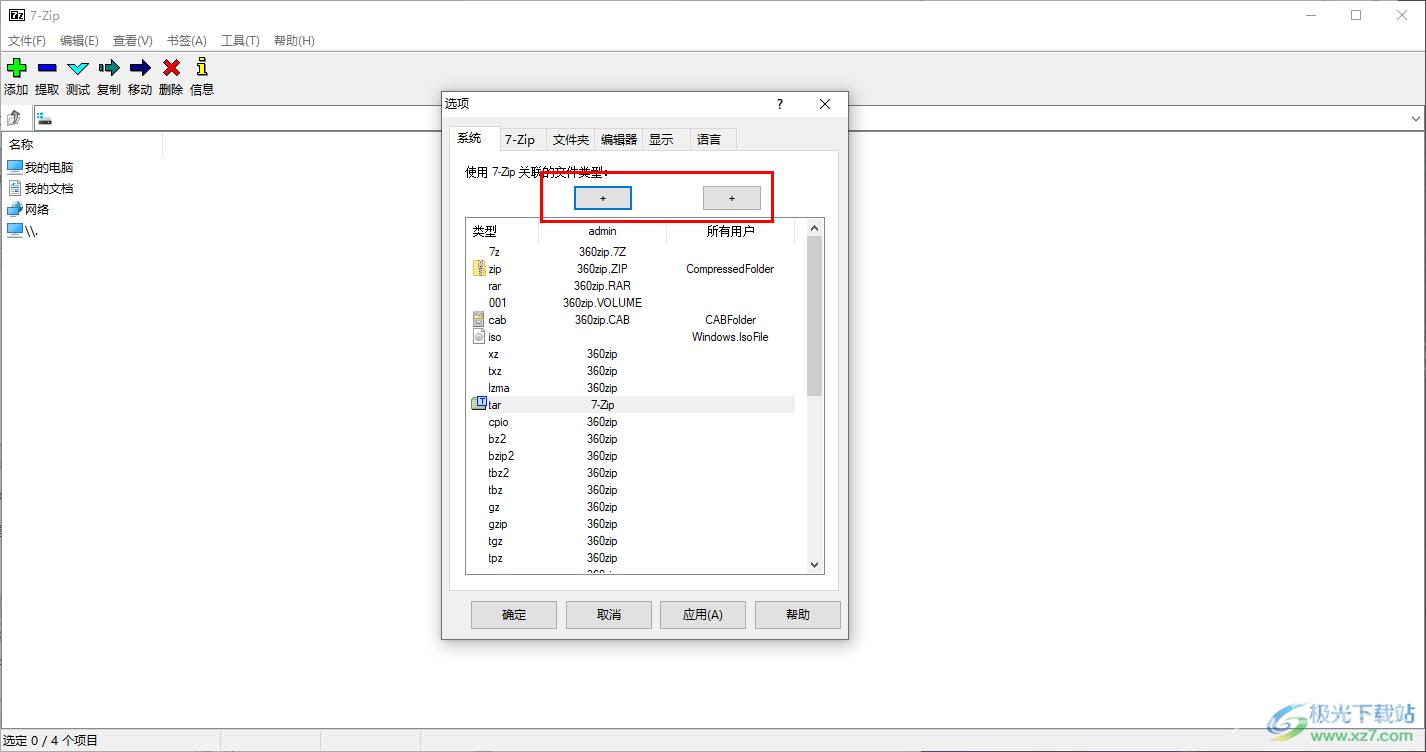The height and width of the screenshot is (752, 1426).
Task: Select the \\. item in file list
Action: coord(22,230)
